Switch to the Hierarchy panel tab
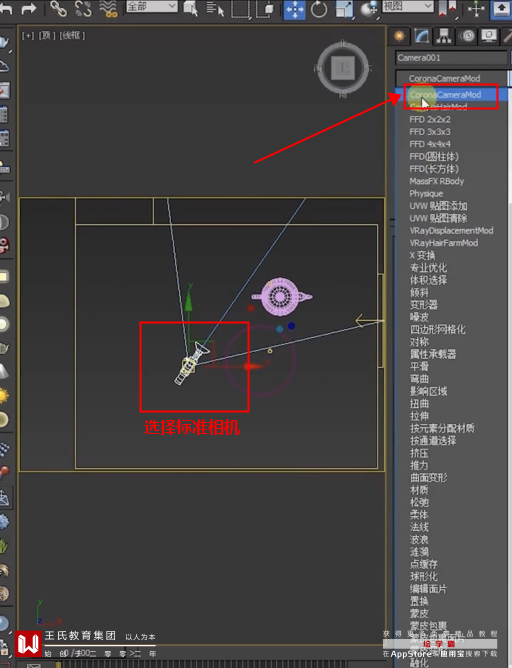Screen dimensions: 512x668 coord(444,36)
